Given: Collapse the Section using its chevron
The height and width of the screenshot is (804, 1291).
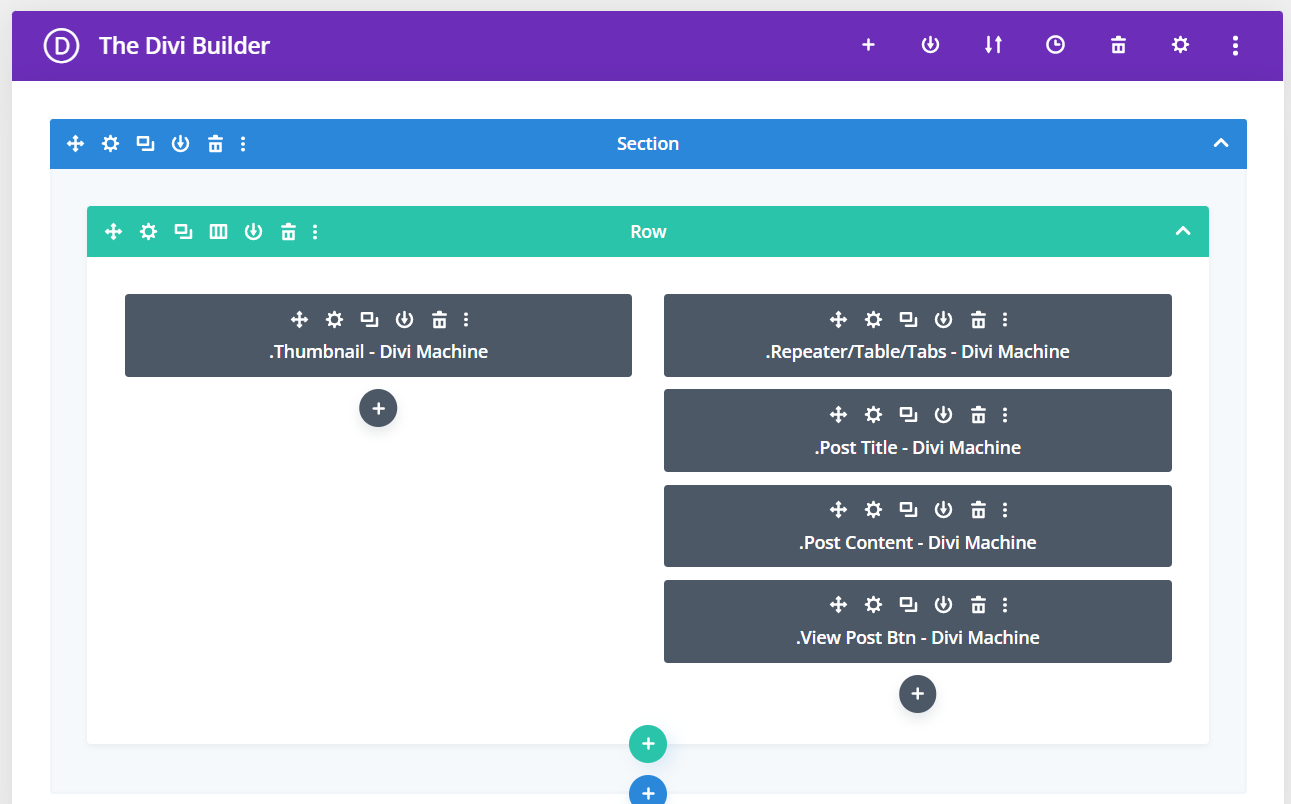Looking at the screenshot, I should (1220, 144).
